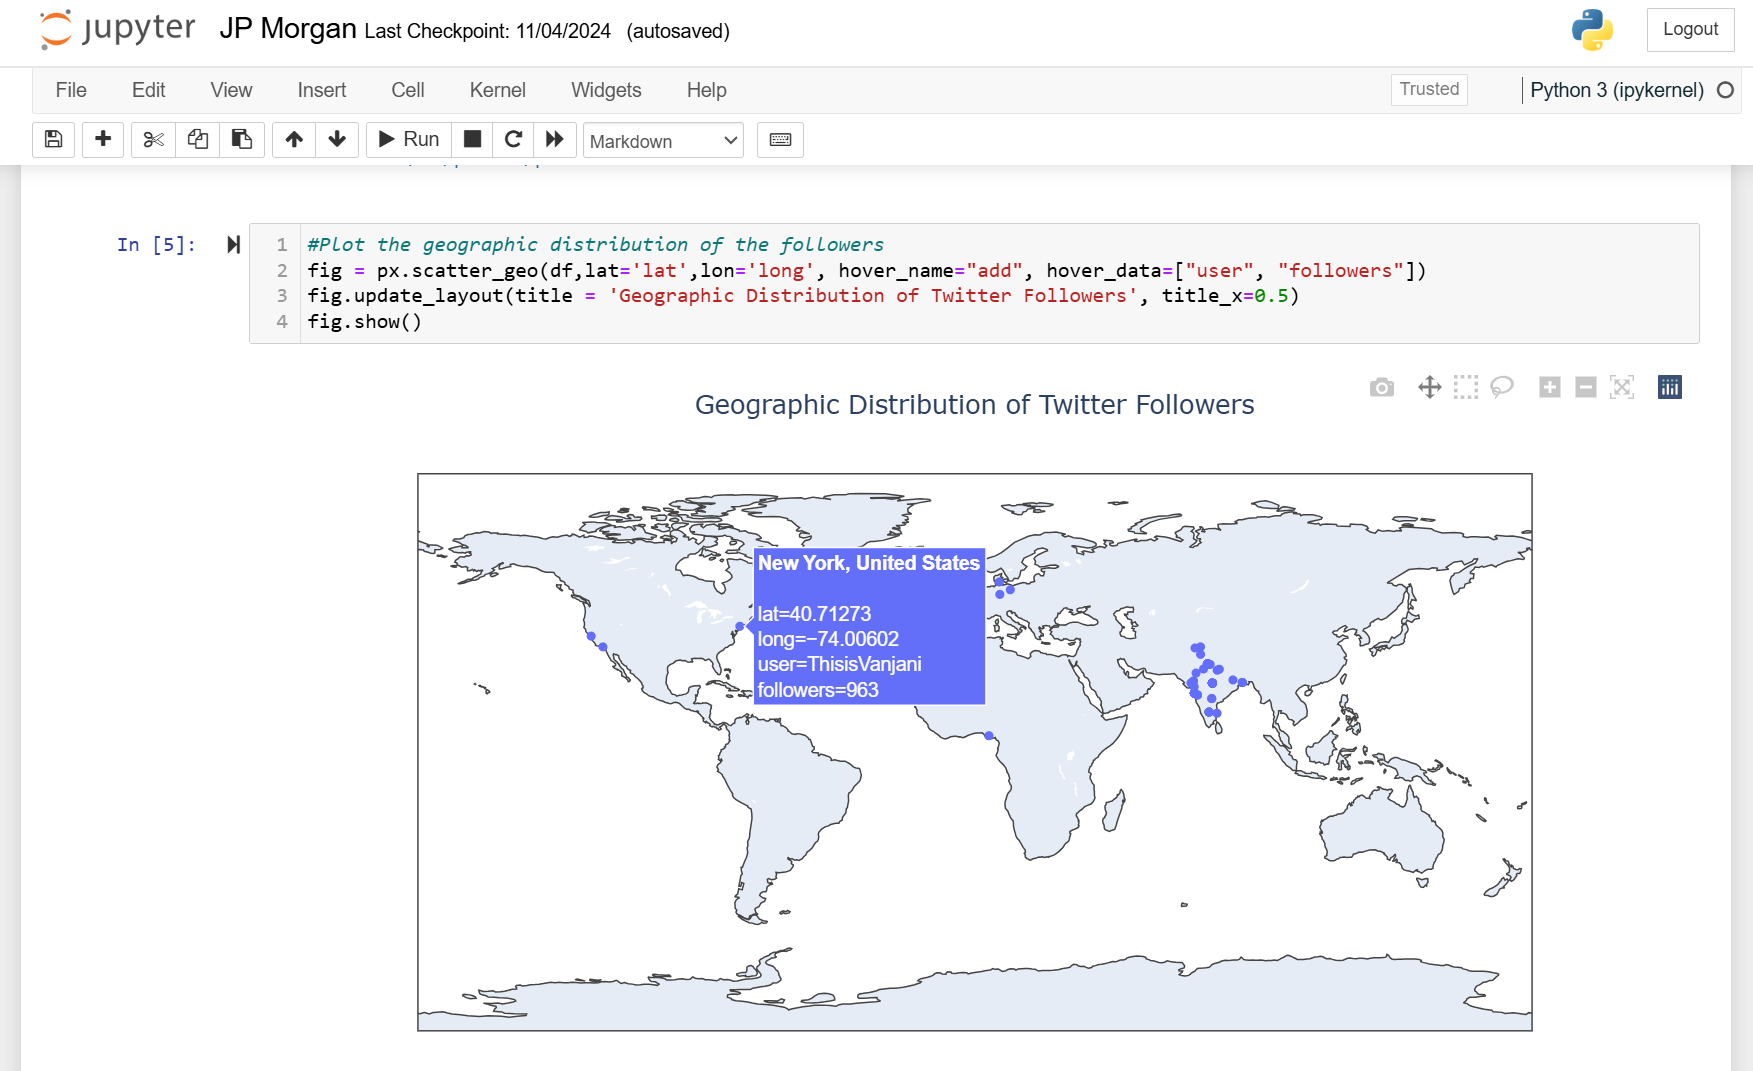The width and height of the screenshot is (1753, 1071).
Task: Click the Jupyter logo
Action: point(118,29)
